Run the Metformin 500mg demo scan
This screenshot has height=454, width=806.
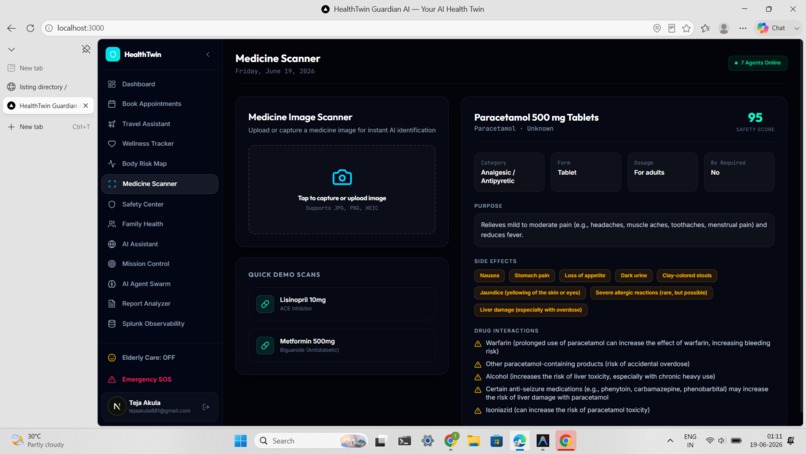[x=342, y=345]
